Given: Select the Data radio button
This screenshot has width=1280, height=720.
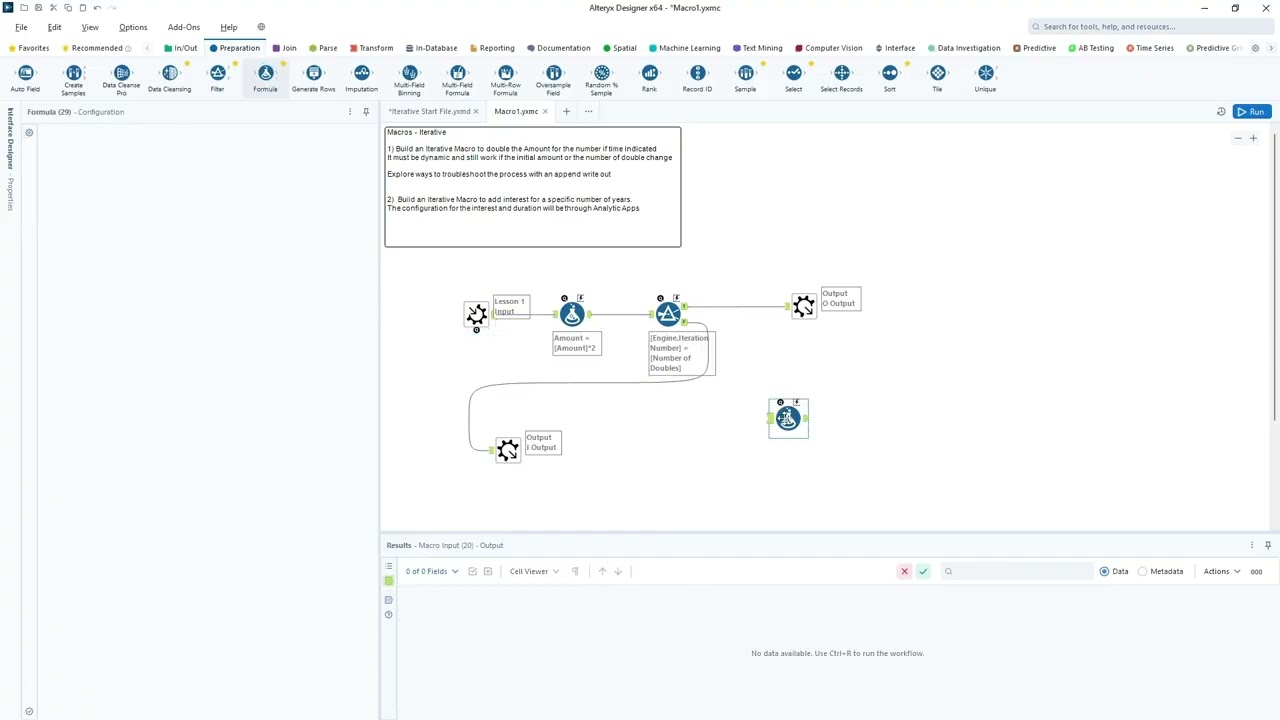Looking at the screenshot, I should (x=1104, y=571).
